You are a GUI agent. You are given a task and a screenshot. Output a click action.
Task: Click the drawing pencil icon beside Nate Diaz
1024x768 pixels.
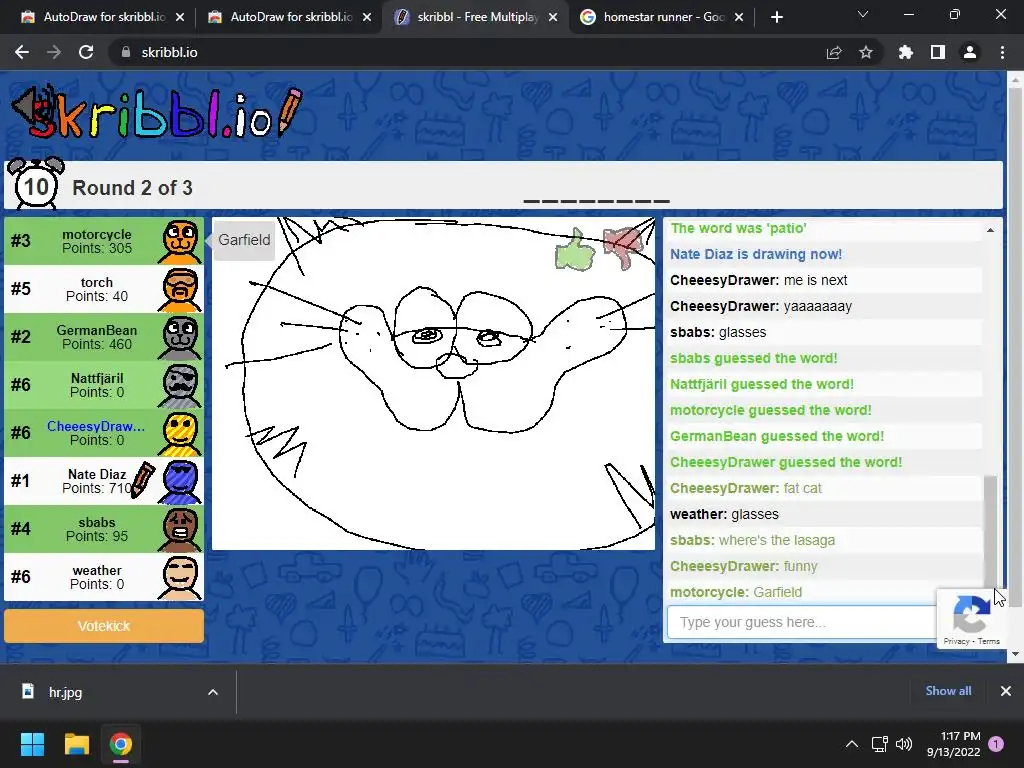tap(143, 480)
